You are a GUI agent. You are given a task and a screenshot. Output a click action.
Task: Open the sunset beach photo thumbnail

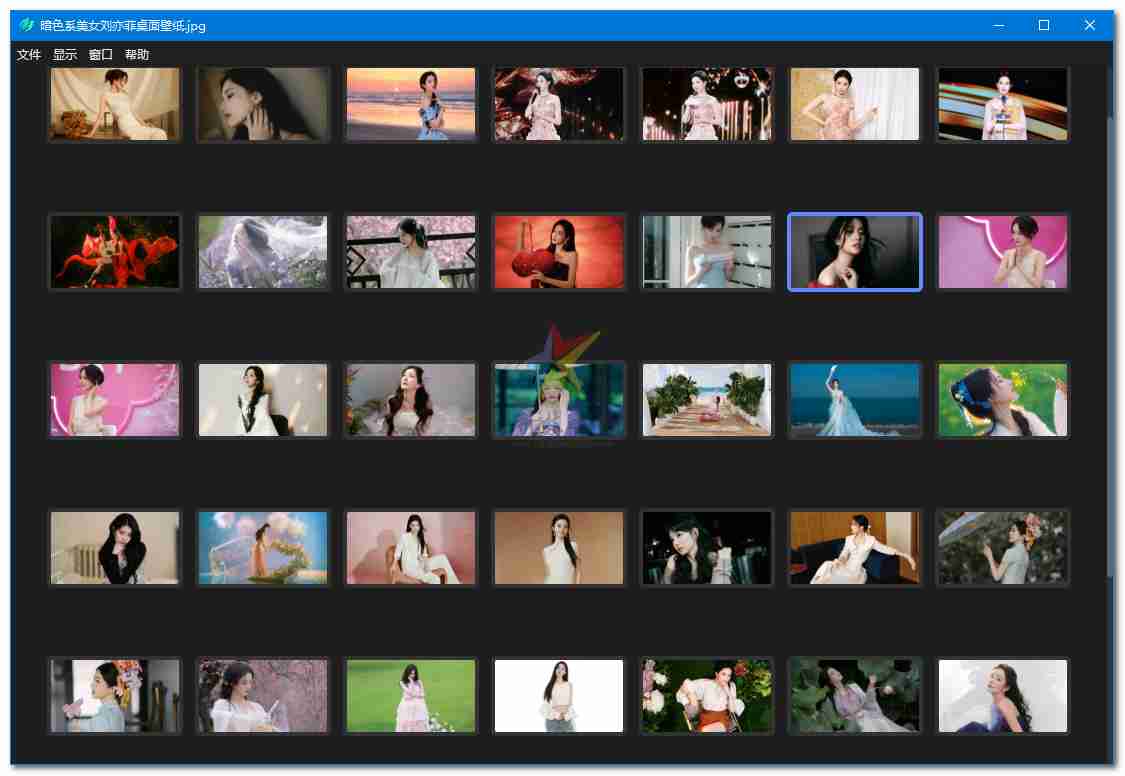[411, 104]
